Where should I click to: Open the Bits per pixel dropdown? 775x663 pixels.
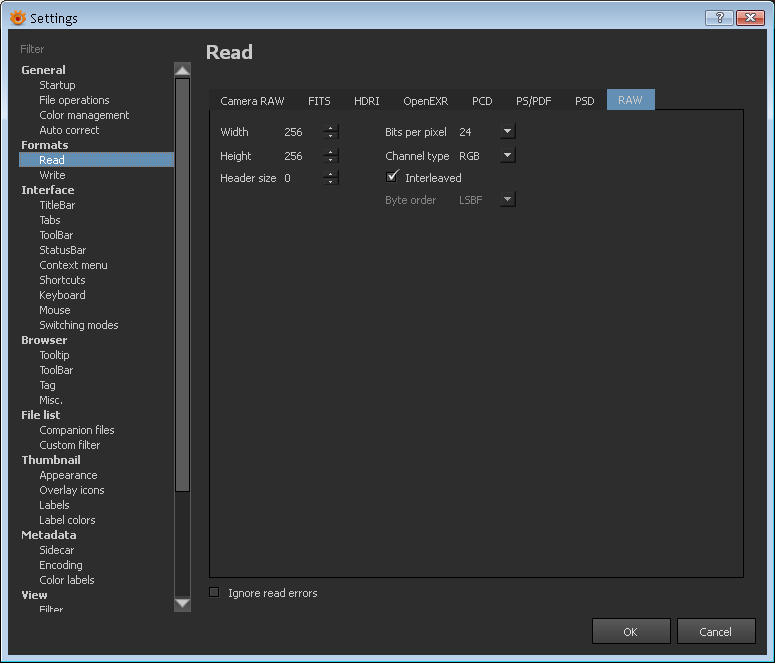point(507,131)
